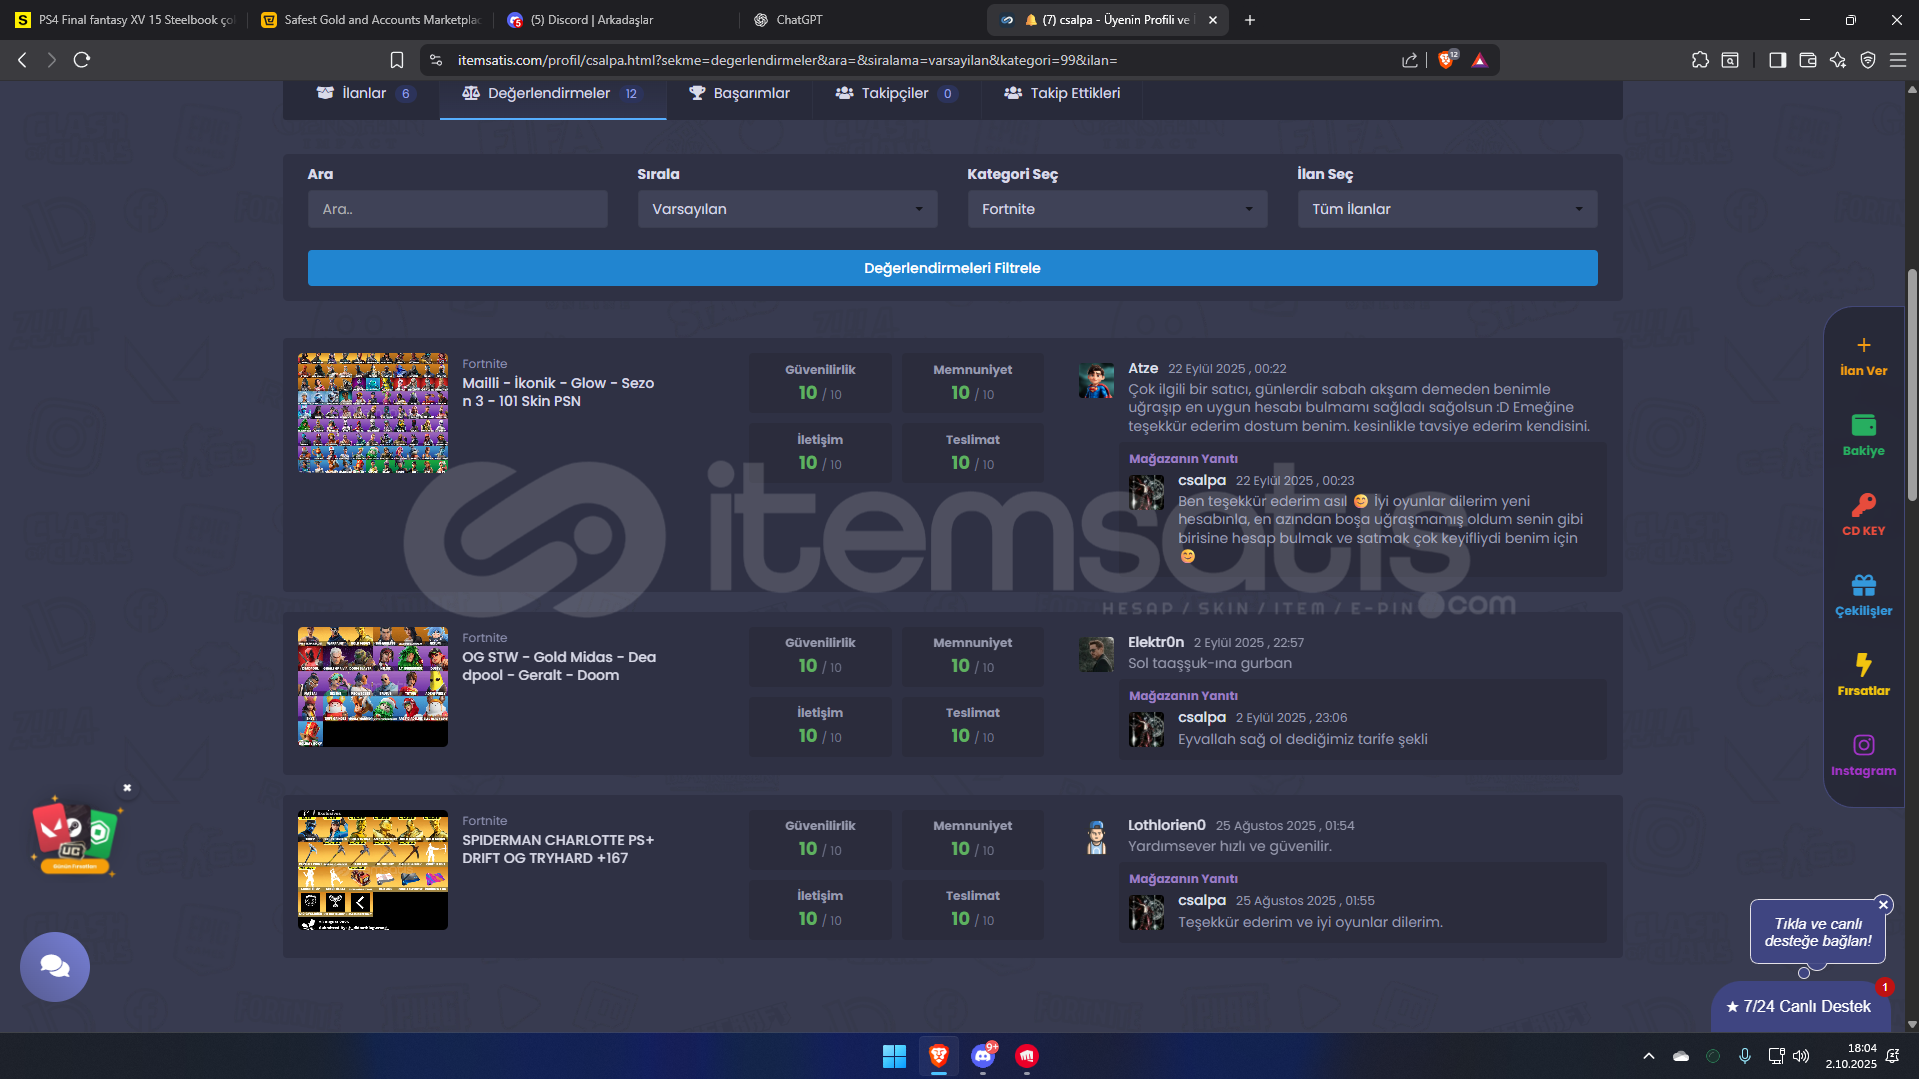
Task: Expand the Kategori Seç Fortnite dropdown
Action: (1117, 209)
